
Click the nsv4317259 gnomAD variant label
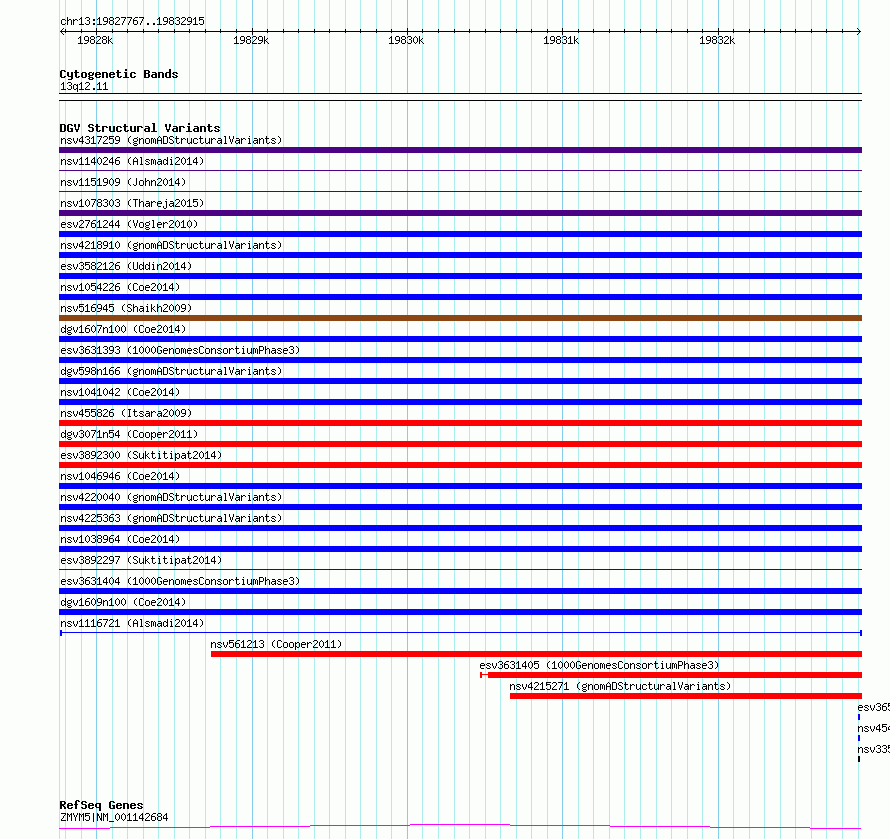click(x=171, y=140)
